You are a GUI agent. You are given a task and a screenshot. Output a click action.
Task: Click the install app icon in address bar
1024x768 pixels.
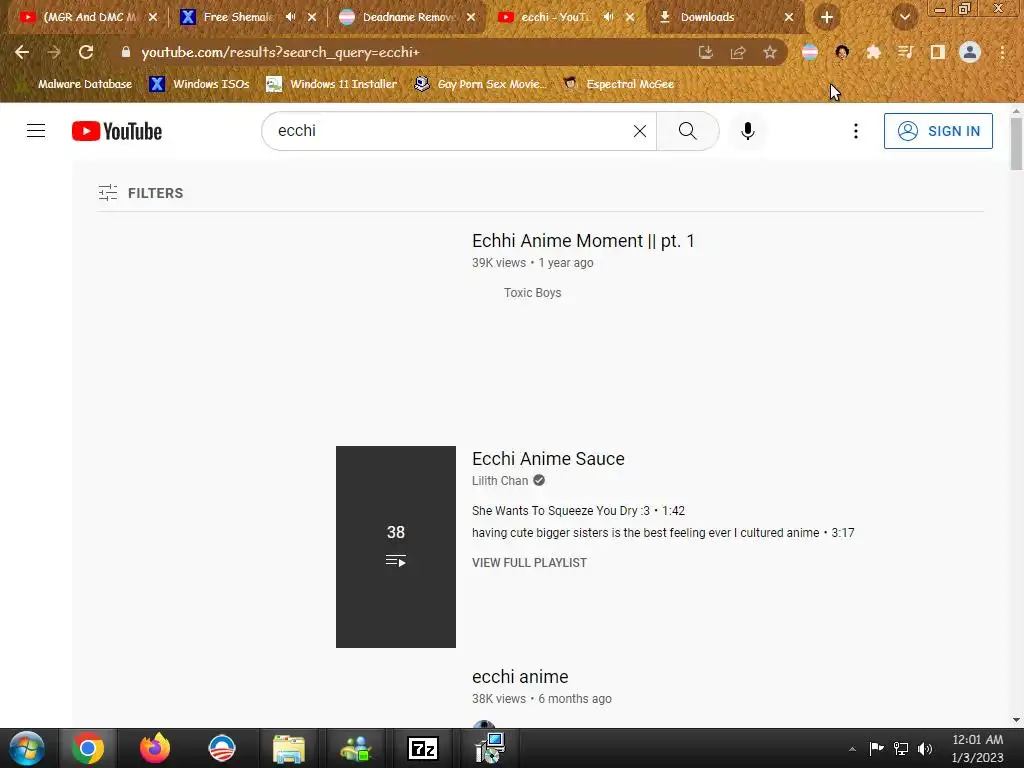705,52
